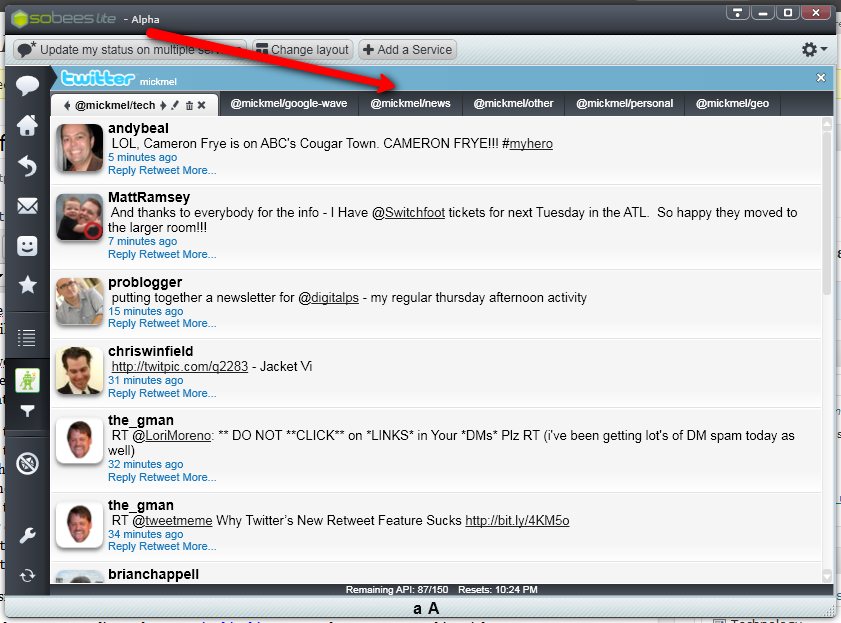Click the Change layout button

303,50
